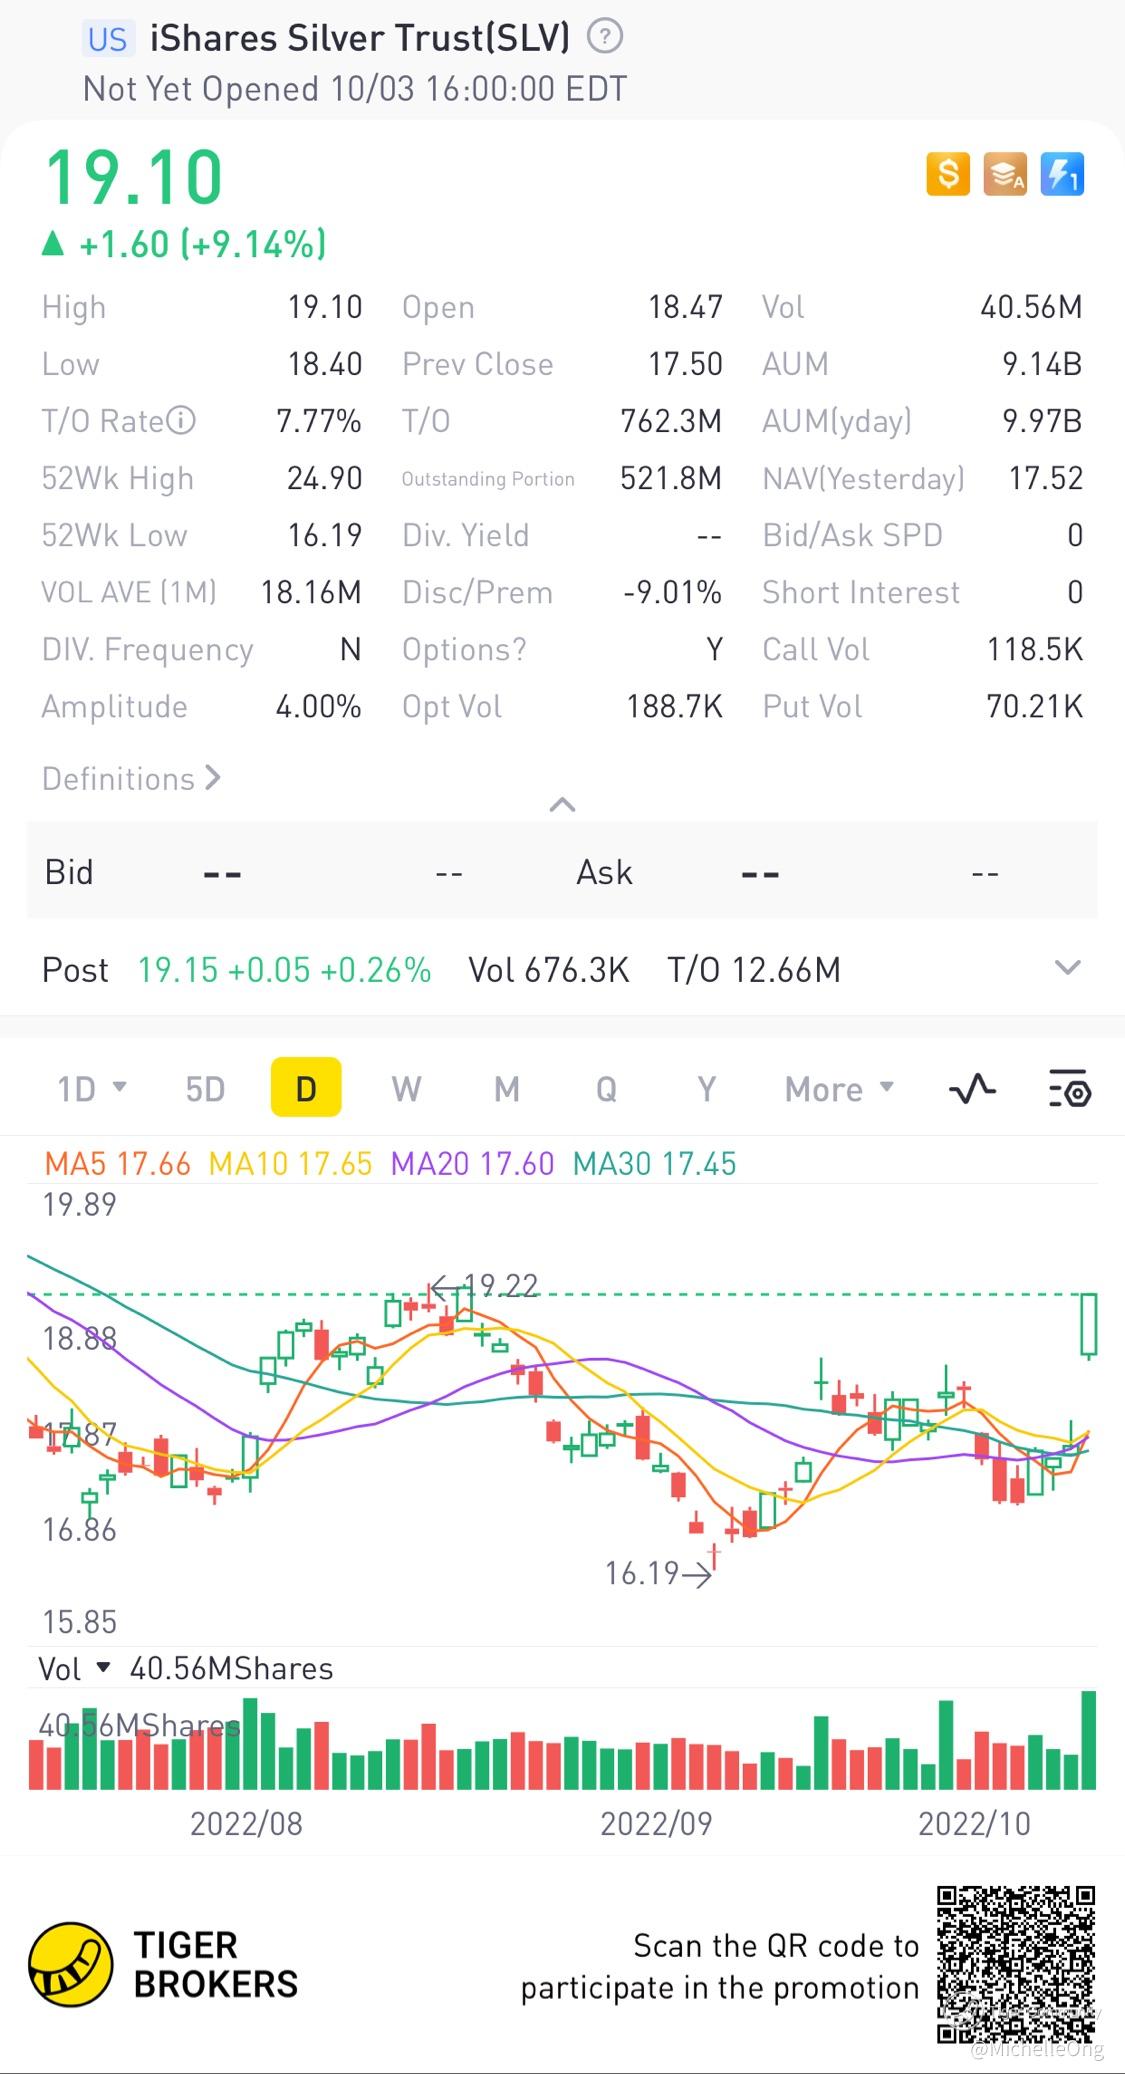
Task: Tap the T/O Rate info icon
Action: pos(181,421)
